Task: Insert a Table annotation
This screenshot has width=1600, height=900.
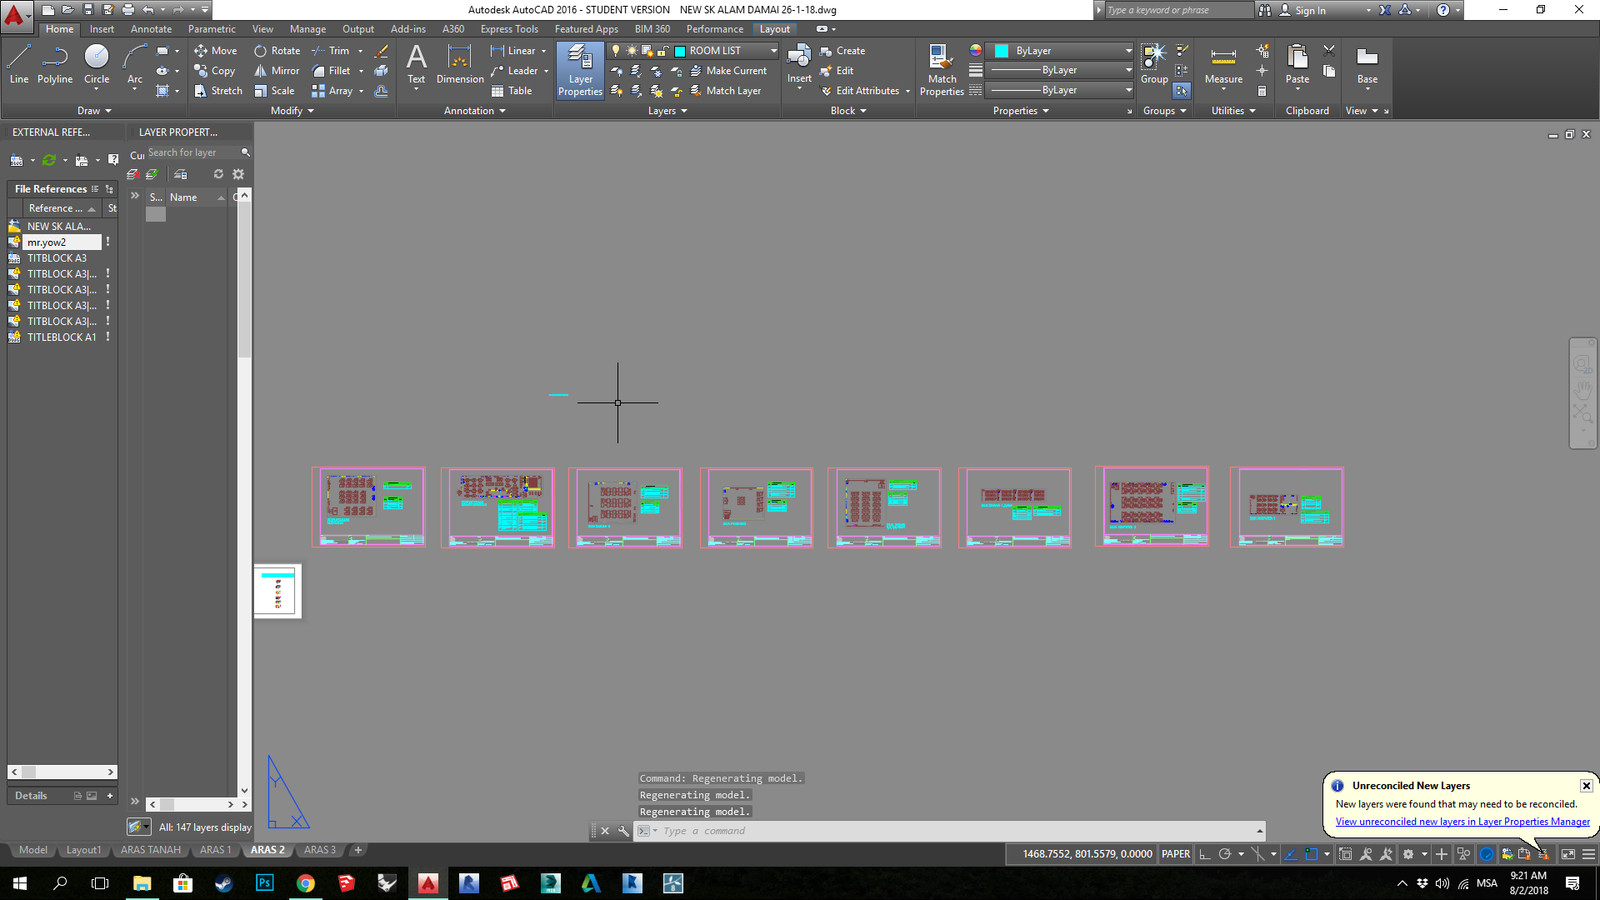Action: (x=512, y=91)
